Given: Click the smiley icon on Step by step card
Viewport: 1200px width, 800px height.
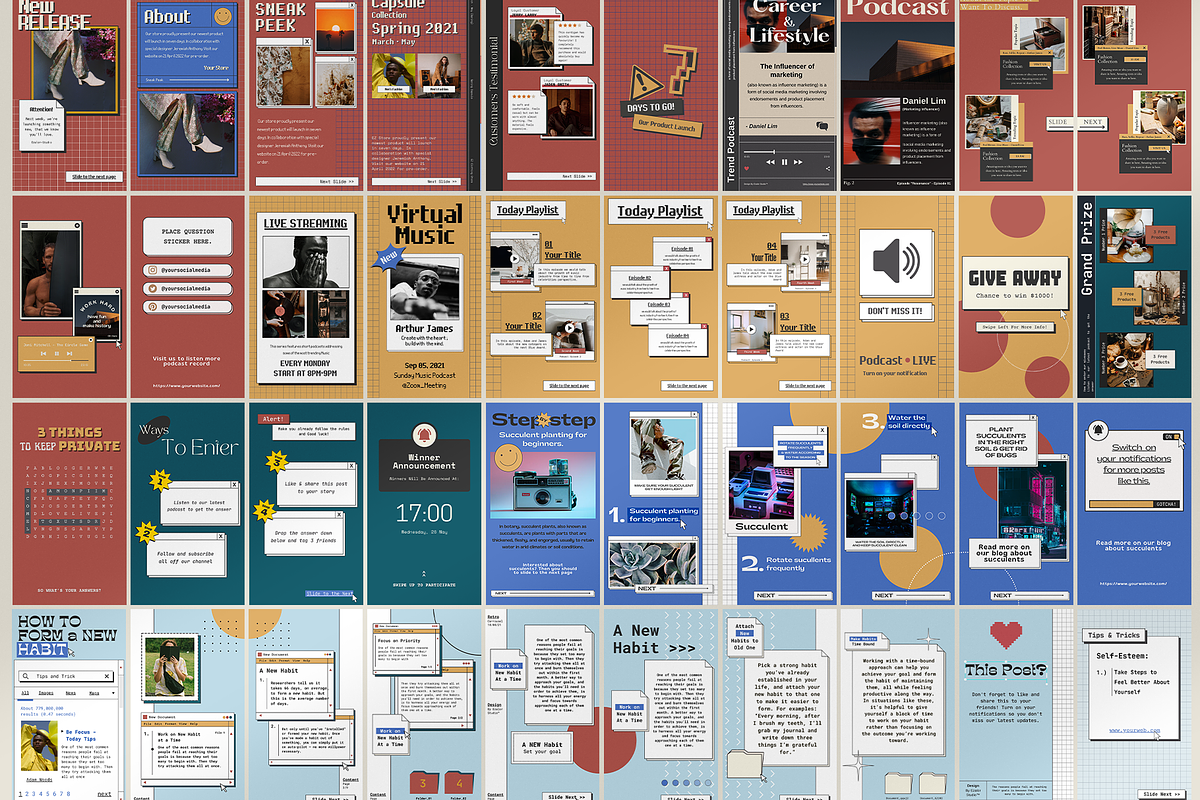Looking at the screenshot, I should [x=509, y=456].
